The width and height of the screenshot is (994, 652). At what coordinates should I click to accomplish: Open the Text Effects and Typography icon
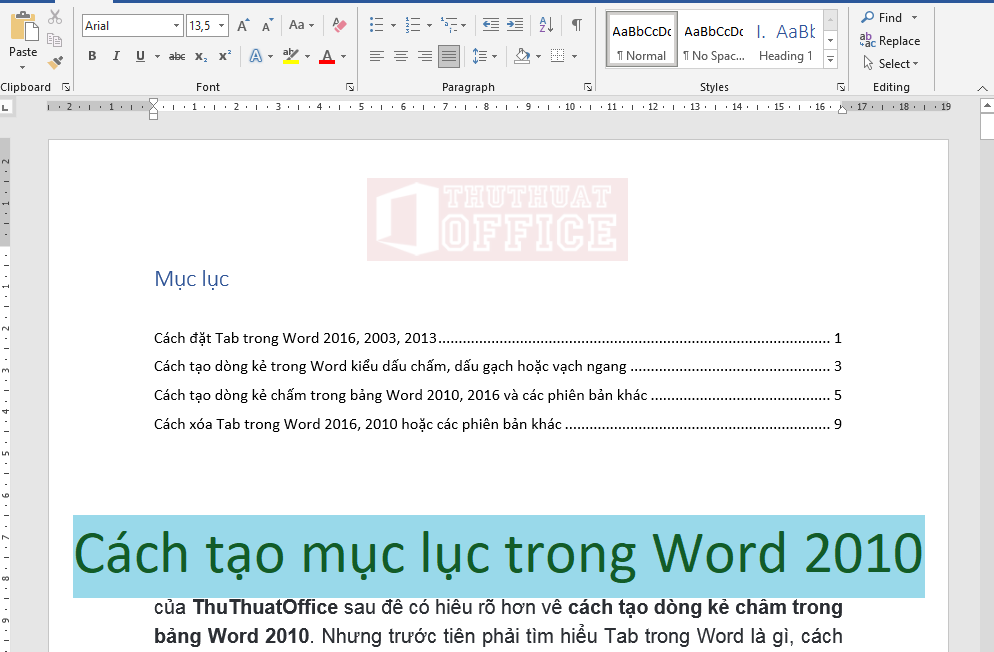258,57
